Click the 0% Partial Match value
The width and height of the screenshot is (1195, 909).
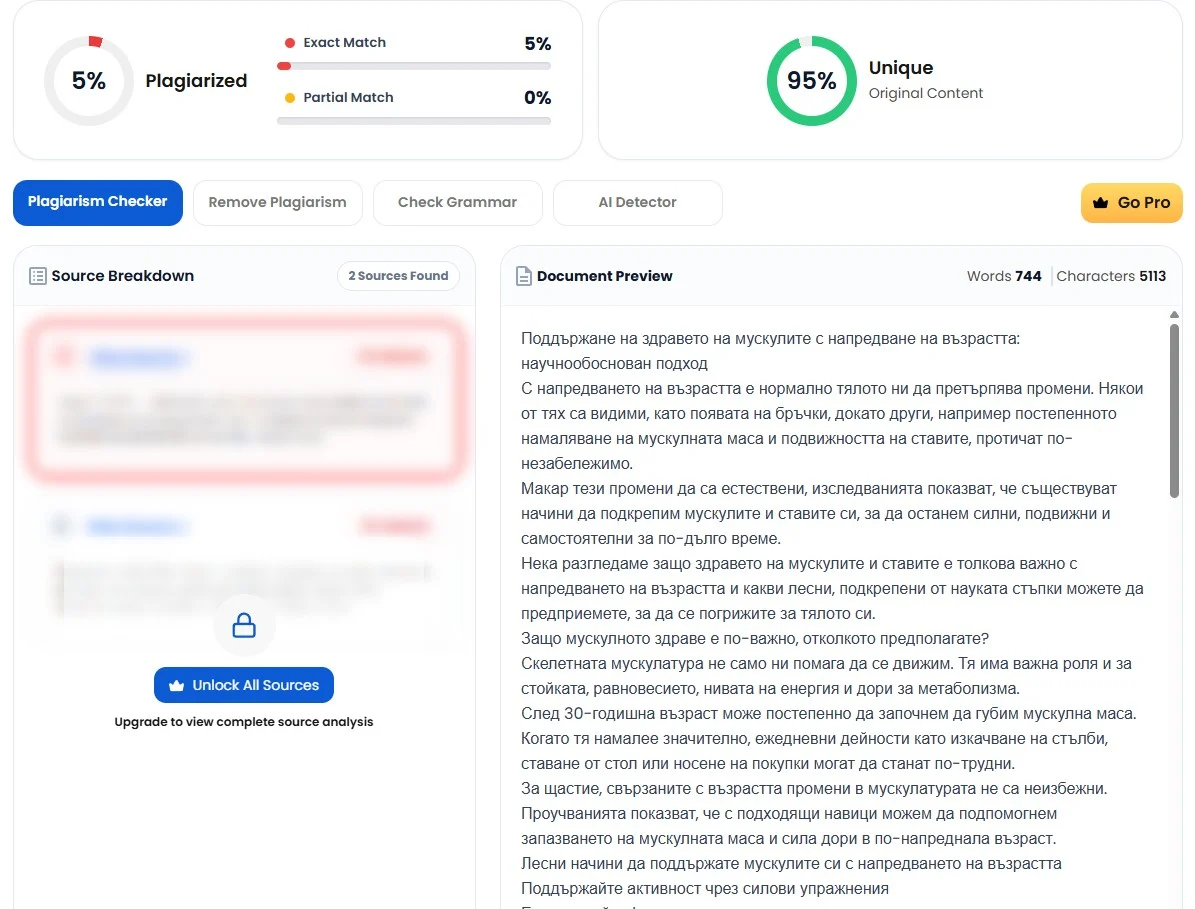point(537,98)
